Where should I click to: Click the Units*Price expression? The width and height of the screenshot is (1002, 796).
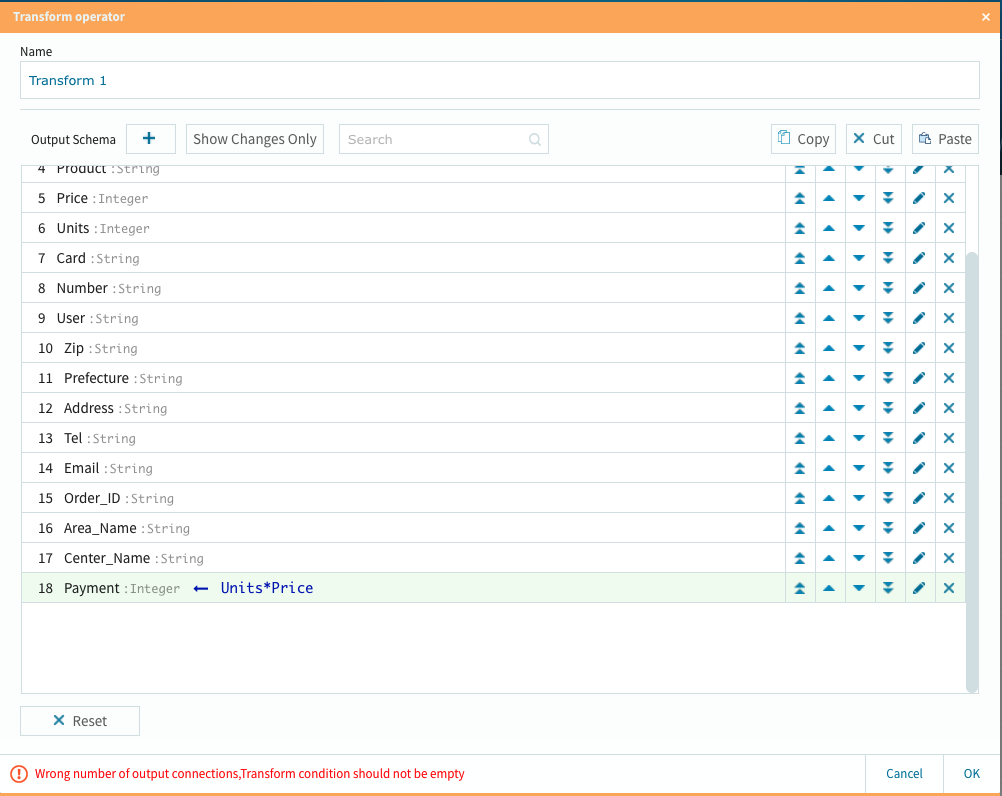tap(266, 588)
